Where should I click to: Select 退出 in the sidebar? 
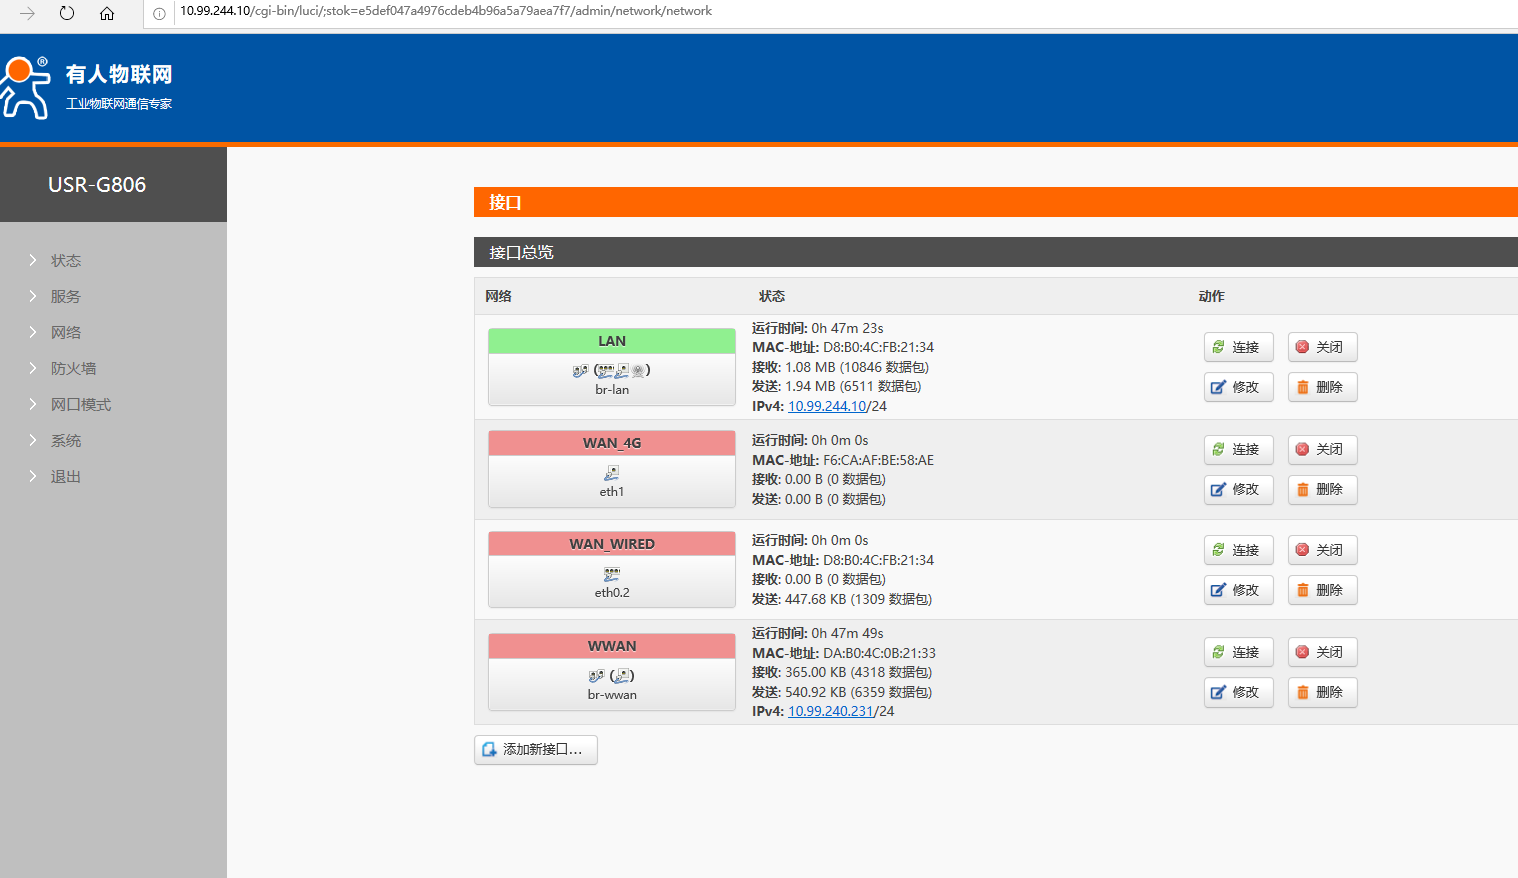click(66, 476)
